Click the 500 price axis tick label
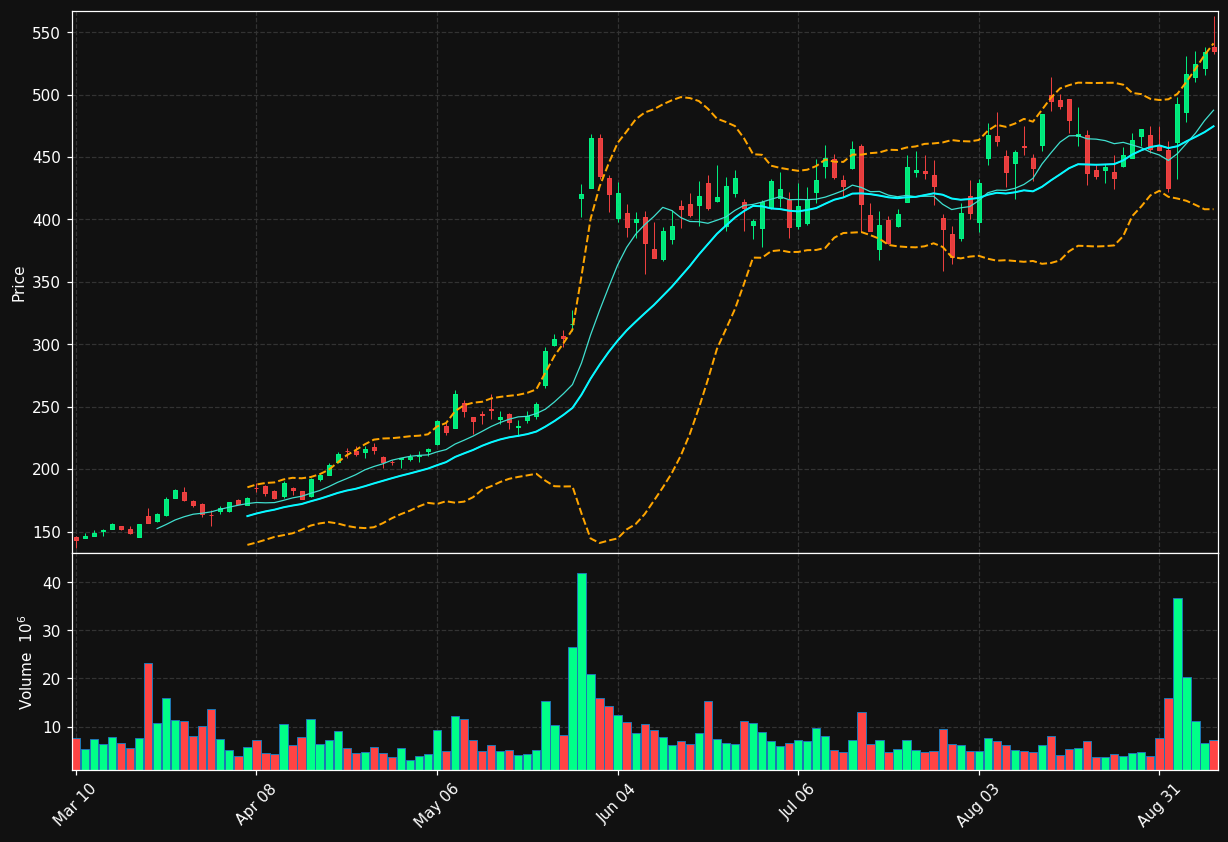 pyautogui.click(x=46, y=95)
